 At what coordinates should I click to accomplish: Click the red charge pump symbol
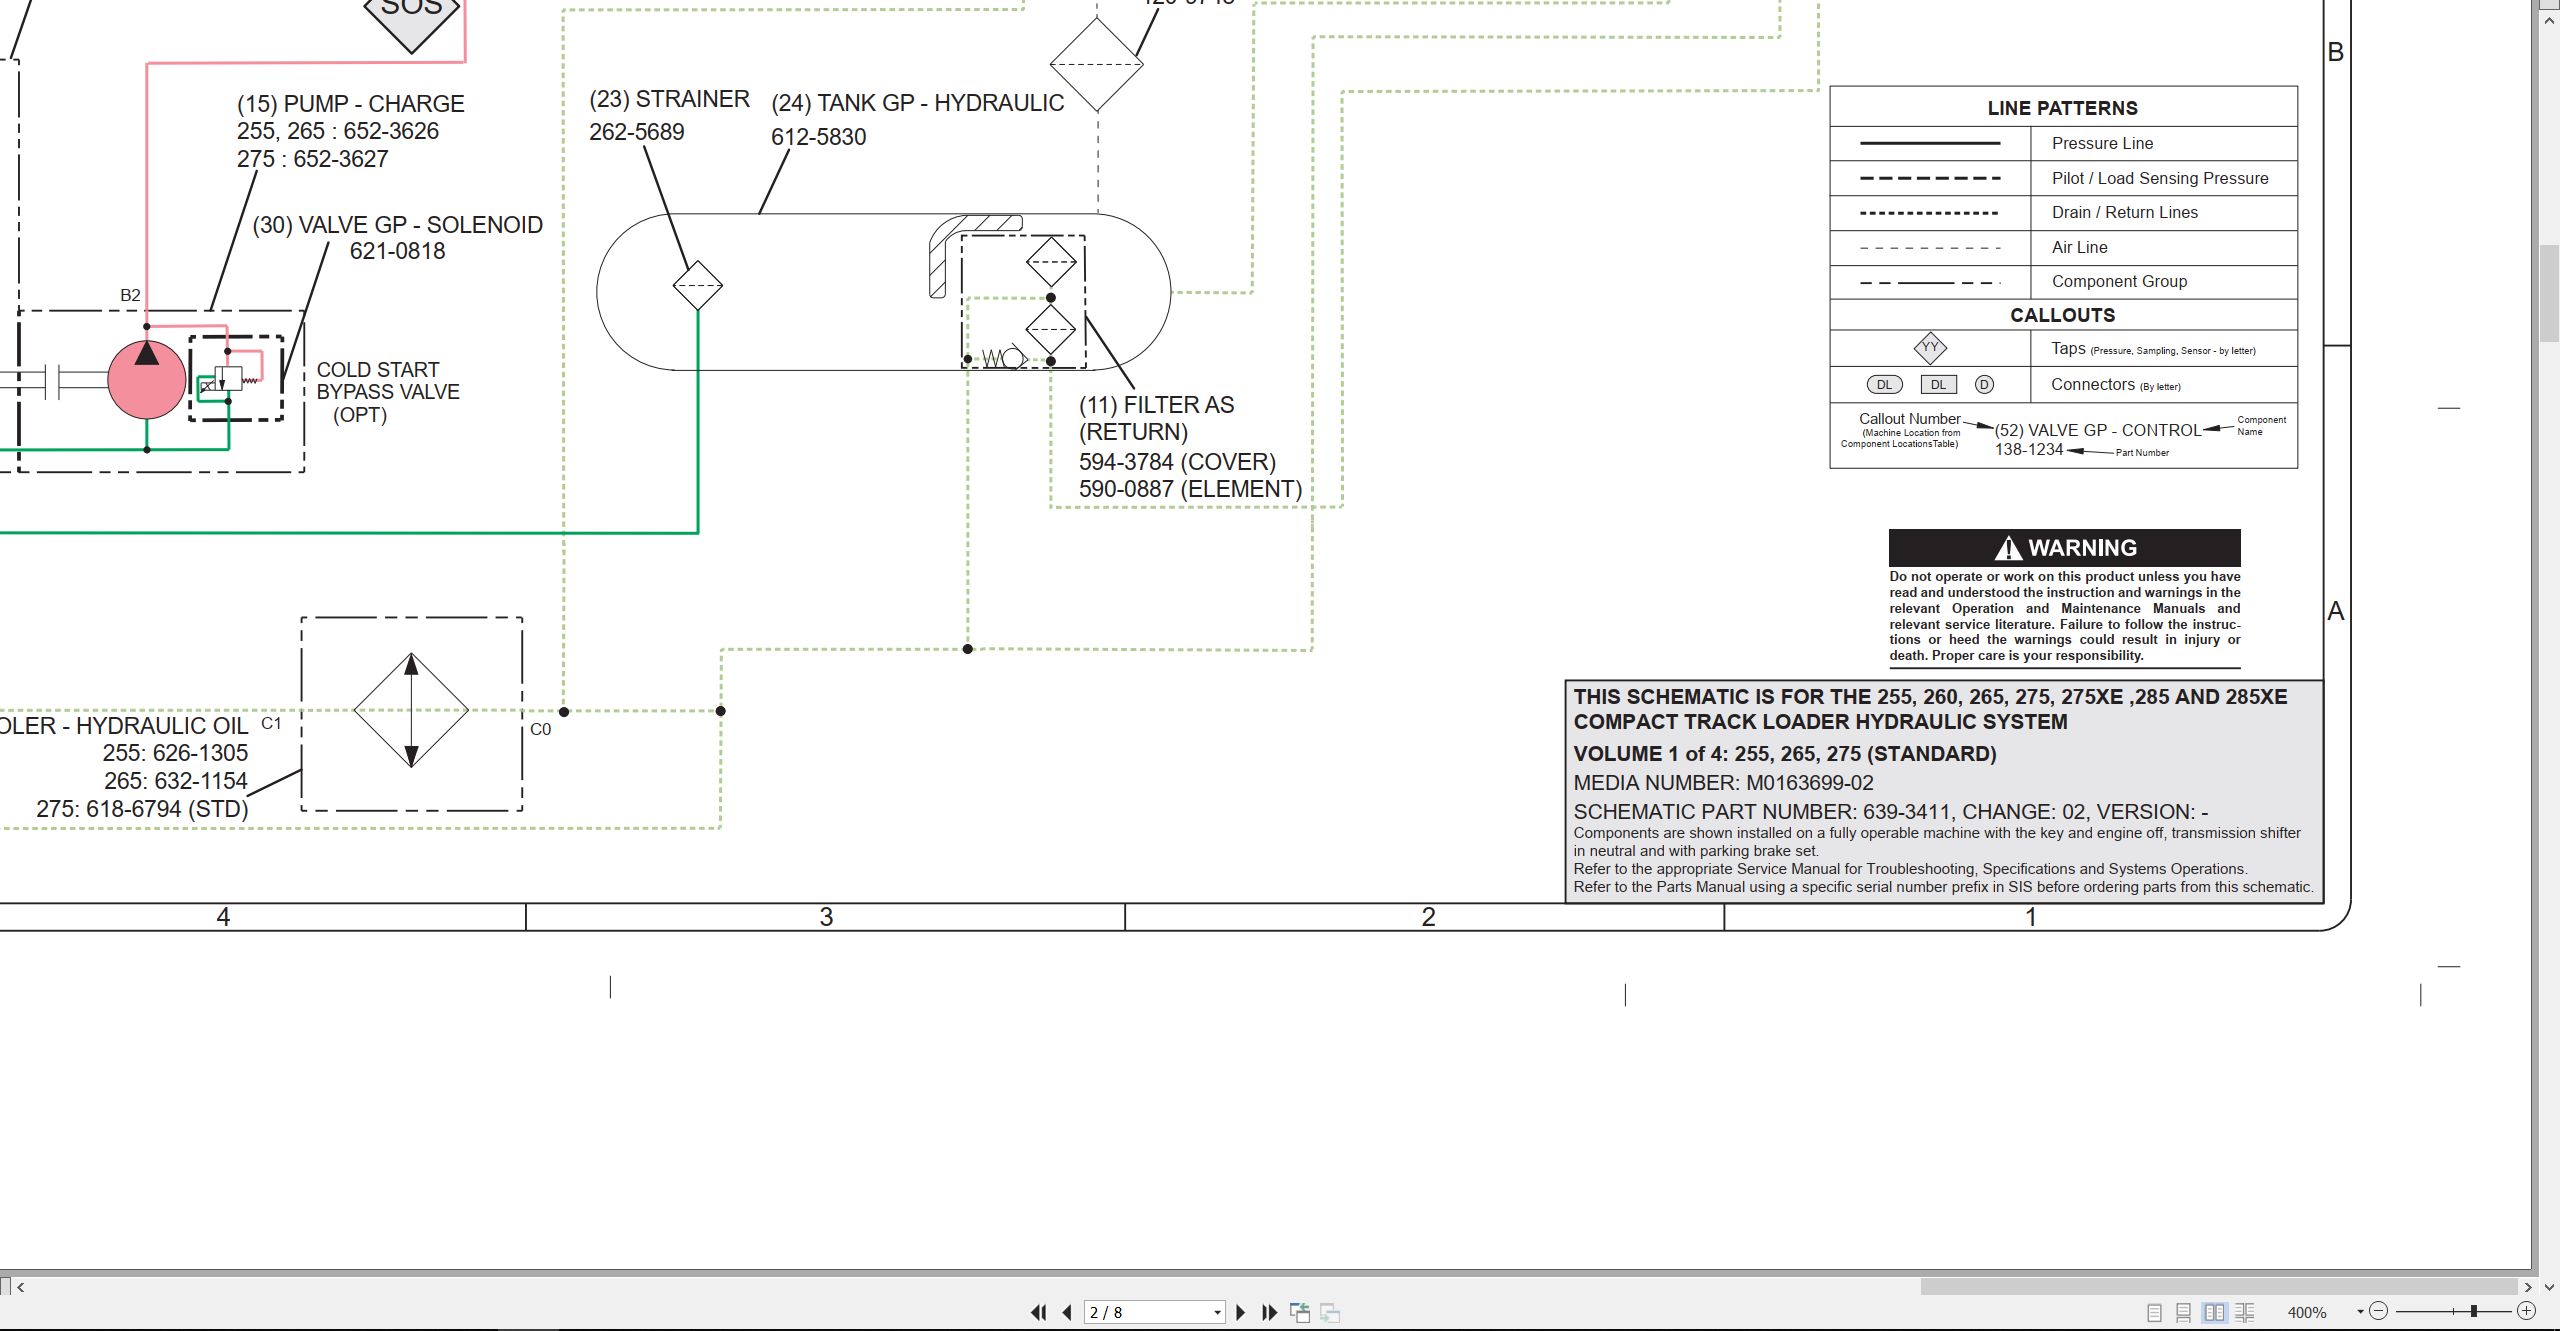pyautogui.click(x=147, y=379)
